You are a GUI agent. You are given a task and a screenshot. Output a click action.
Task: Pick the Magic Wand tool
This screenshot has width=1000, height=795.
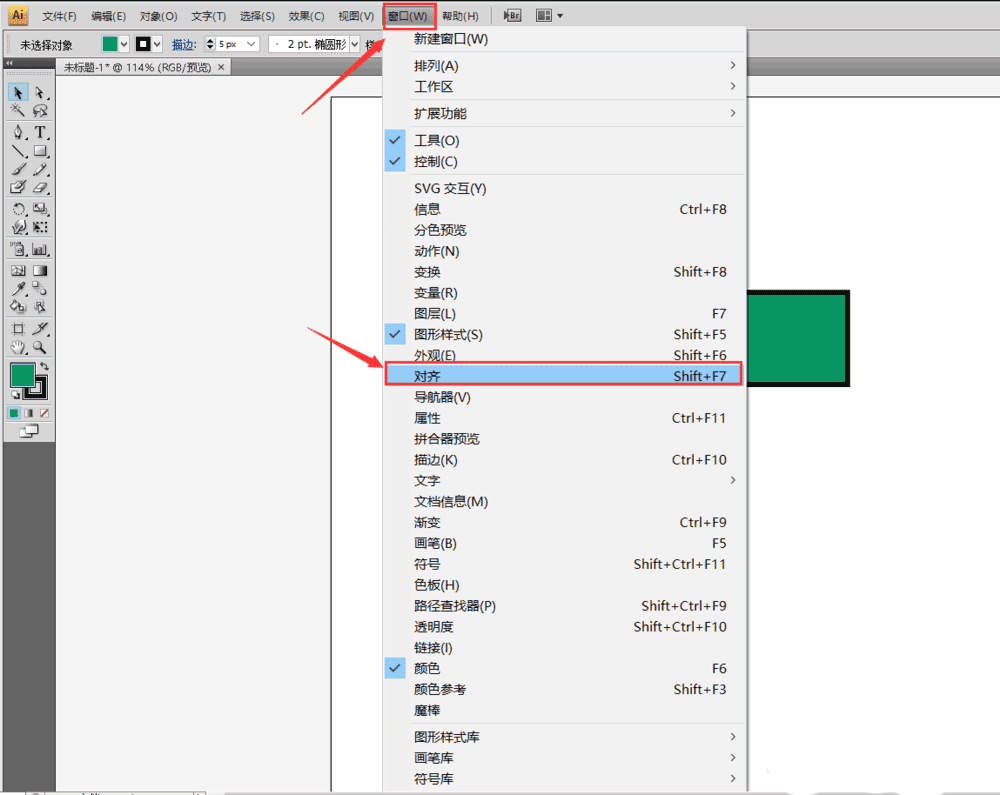pos(18,111)
